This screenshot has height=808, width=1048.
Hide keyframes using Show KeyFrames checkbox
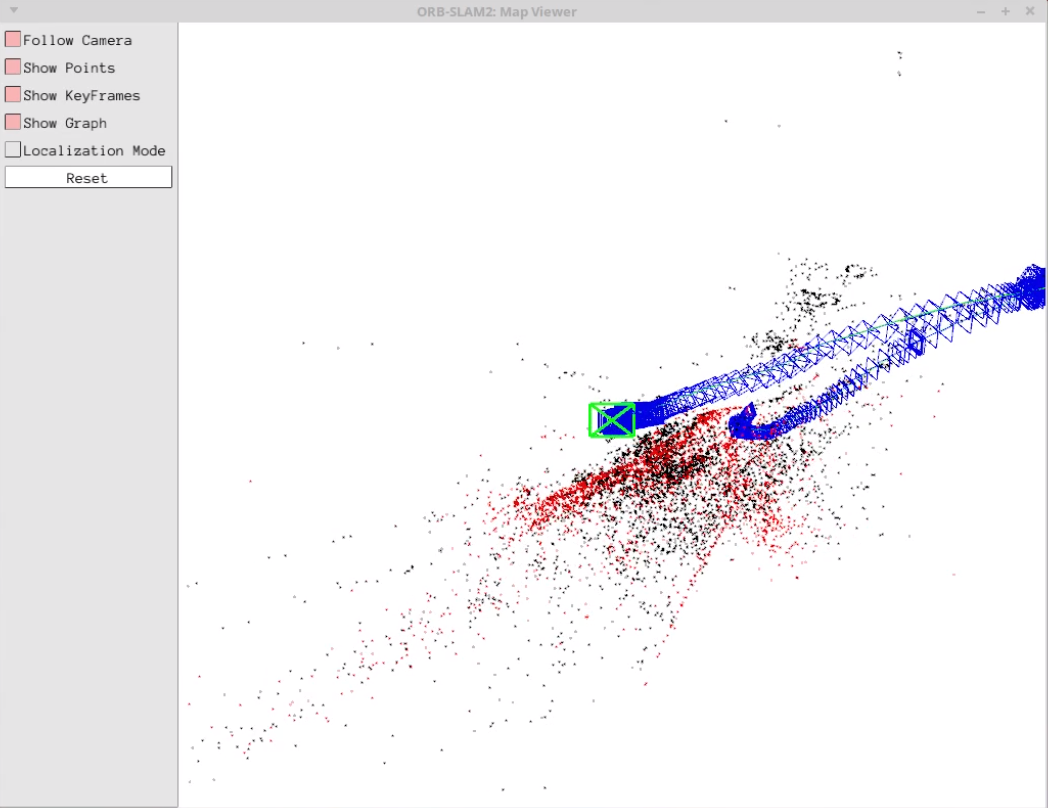[x=13, y=95]
